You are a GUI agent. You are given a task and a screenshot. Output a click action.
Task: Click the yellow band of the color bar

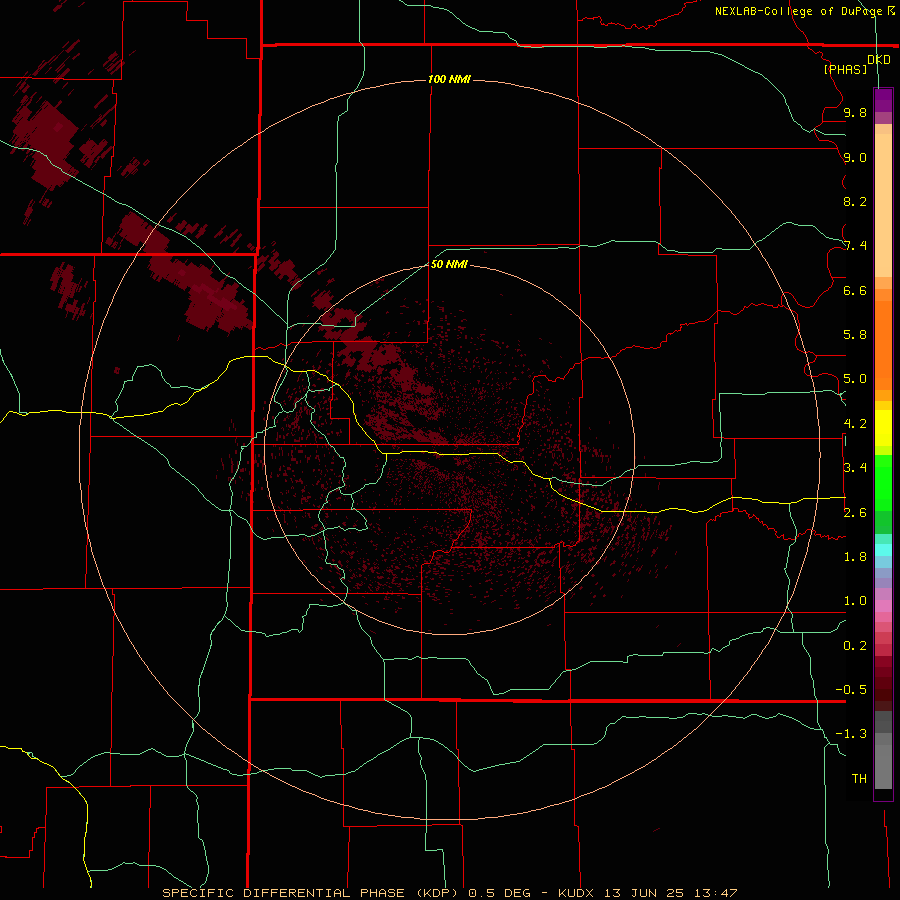point(883,428)
